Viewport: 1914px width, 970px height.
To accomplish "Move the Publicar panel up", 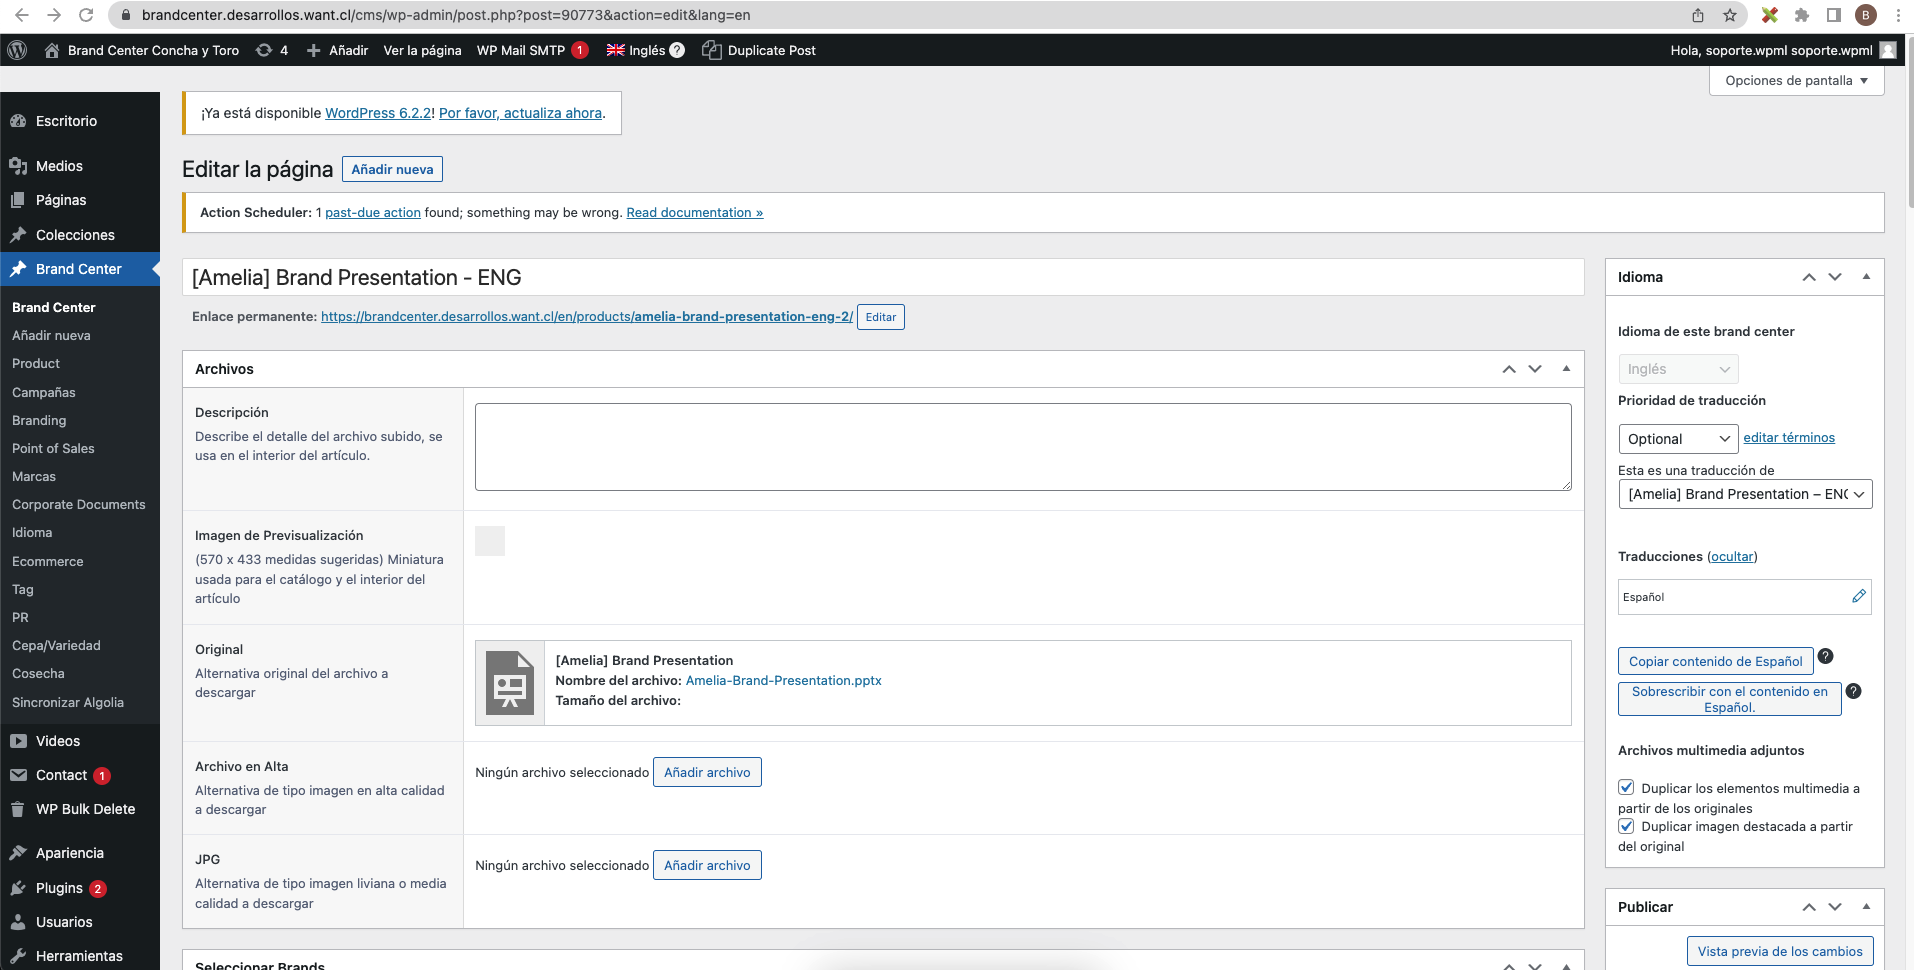I will click(x=1809, y=907).
